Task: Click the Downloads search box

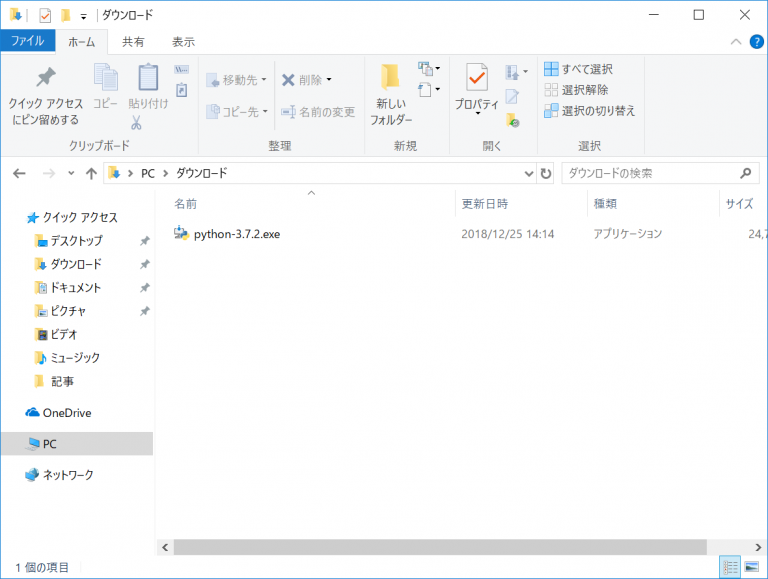Action: [648, 173]
